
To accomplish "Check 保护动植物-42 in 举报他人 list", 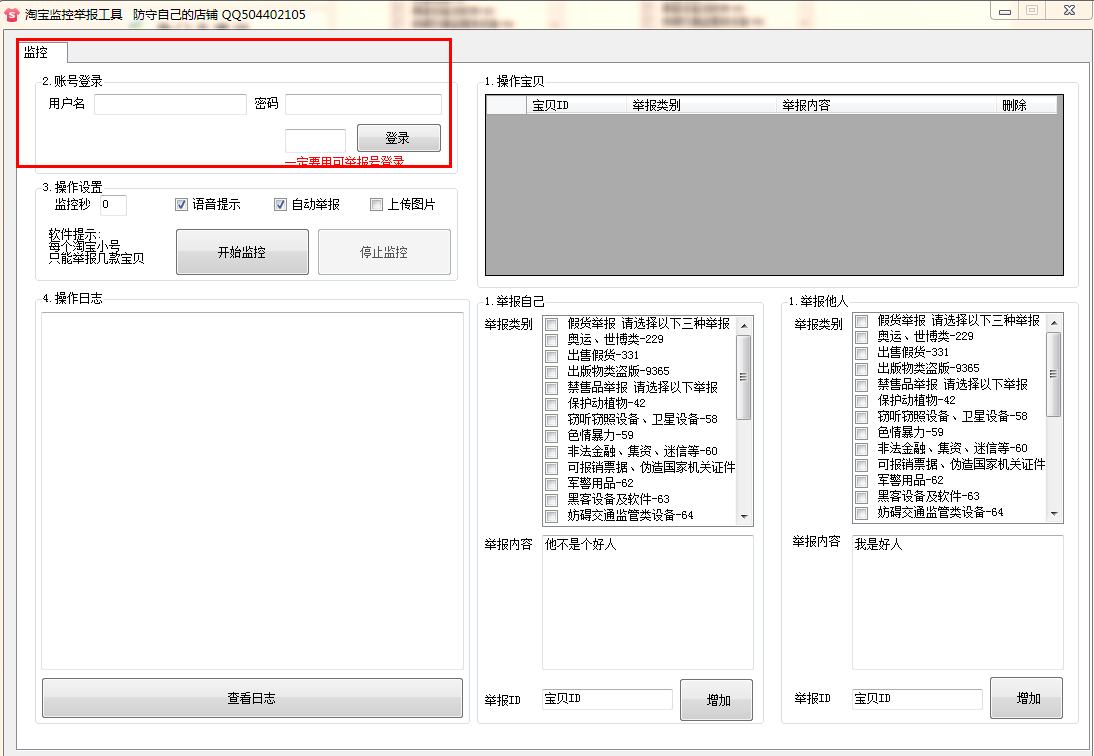I will pos(862,402).
